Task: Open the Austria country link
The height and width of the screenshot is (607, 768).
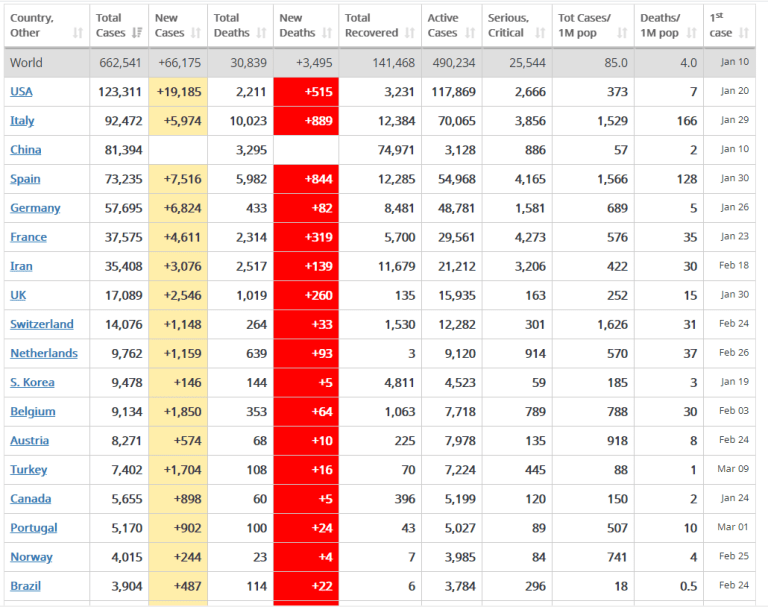Action: point(29,440)
